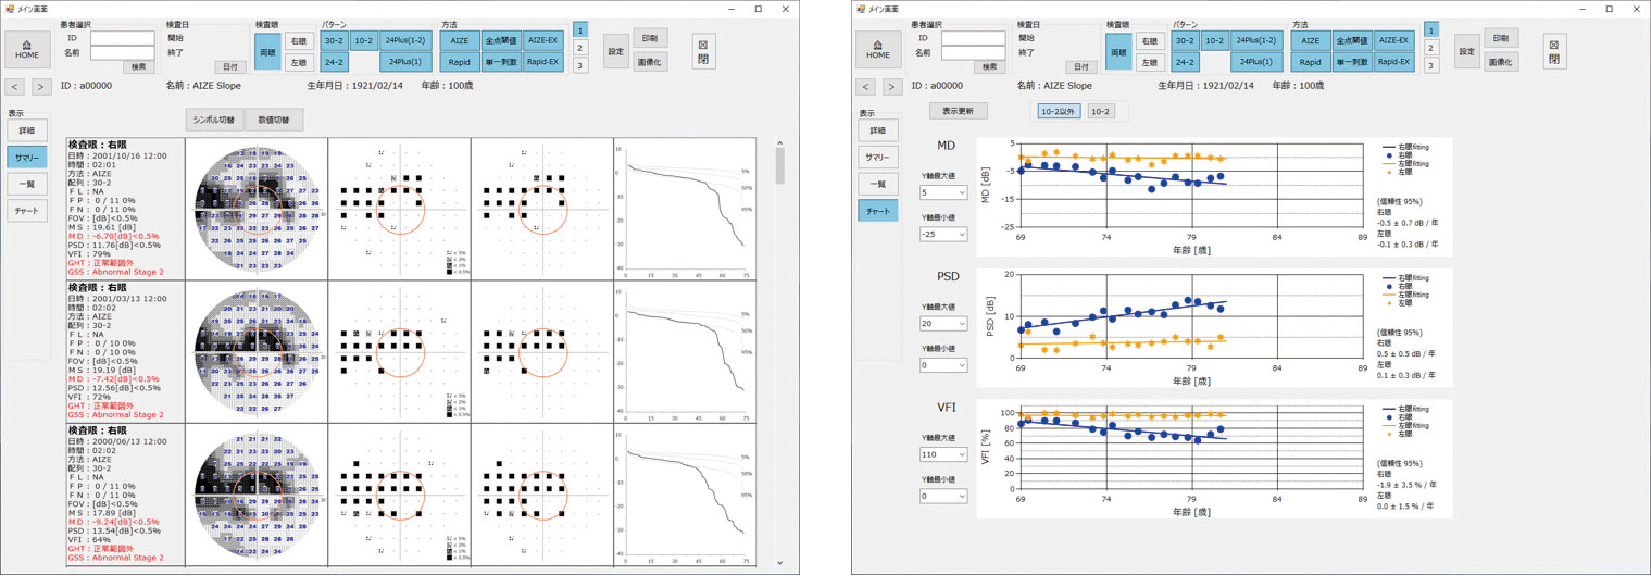Select 10-2 chart filter below patient name
The height and width of the screenshot is (576, 1651).
click(1100, 112)
